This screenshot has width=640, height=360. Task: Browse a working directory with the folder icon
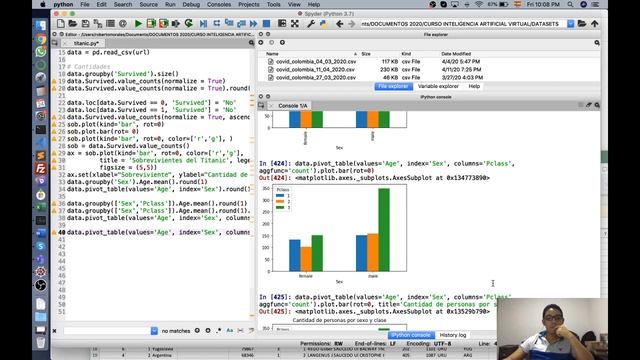(x=582, y=24)
